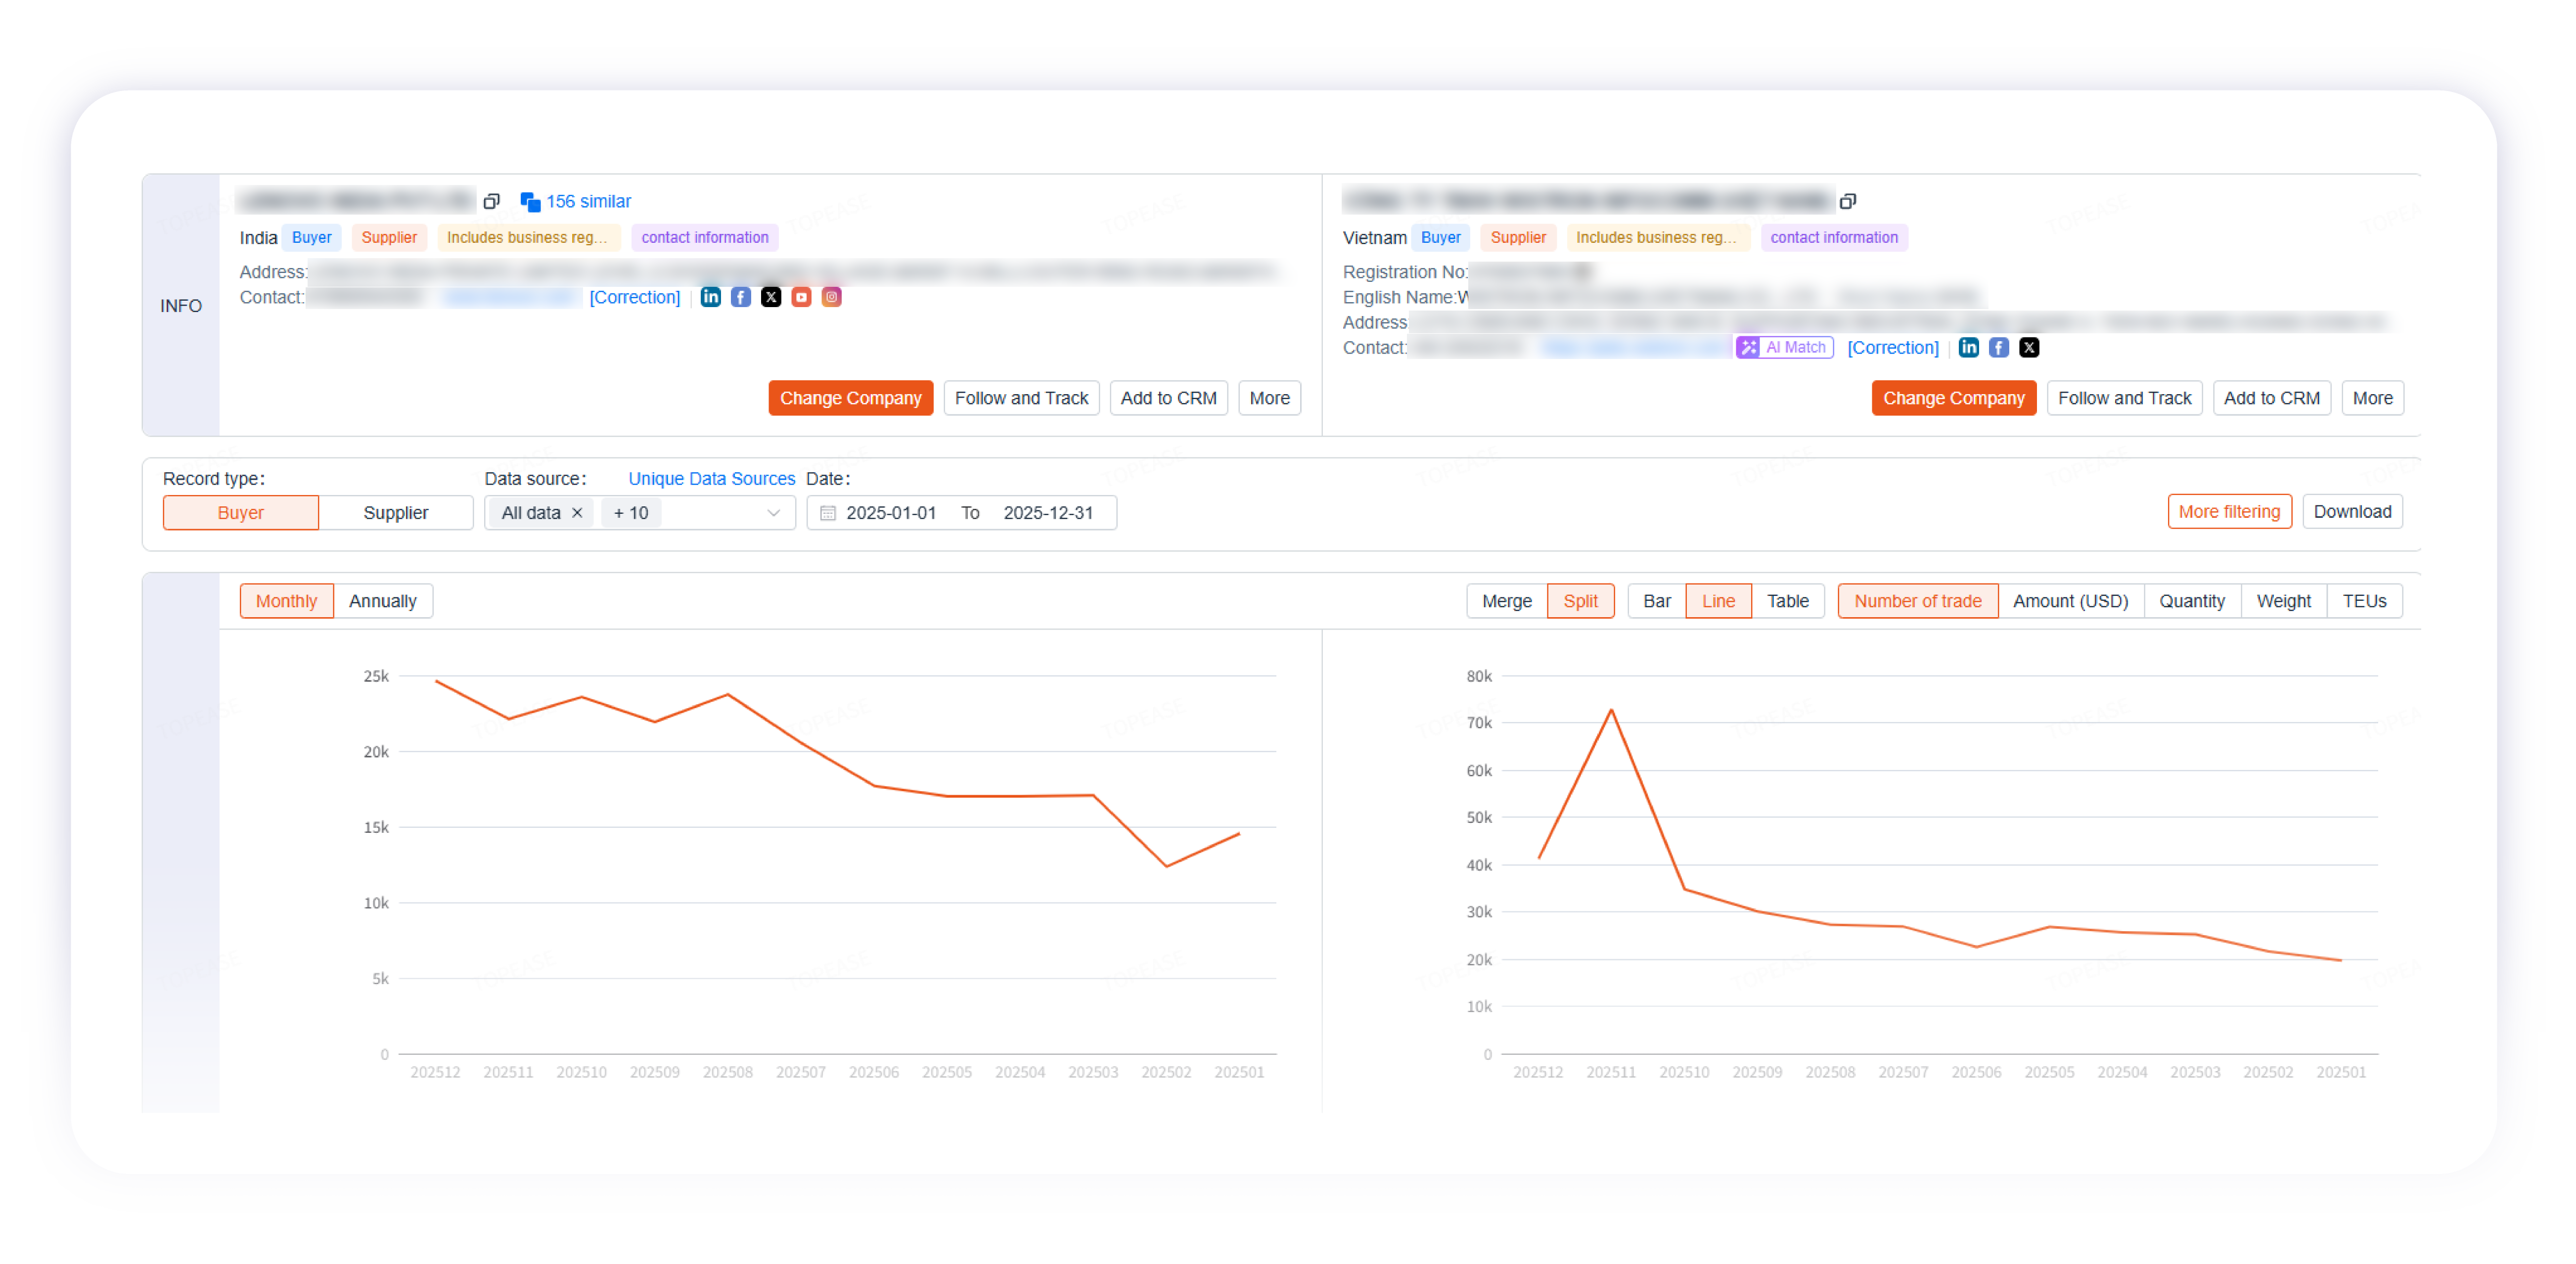The height and width of the screenshot is (1264, 2576).
Task: Expand the data source dropdown arrow
Action: (773, 513)
